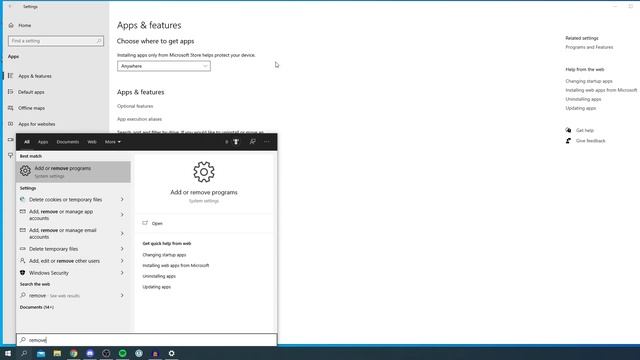
Task: Launch Google Chrome from the taskbar
Action: point(73,353)
